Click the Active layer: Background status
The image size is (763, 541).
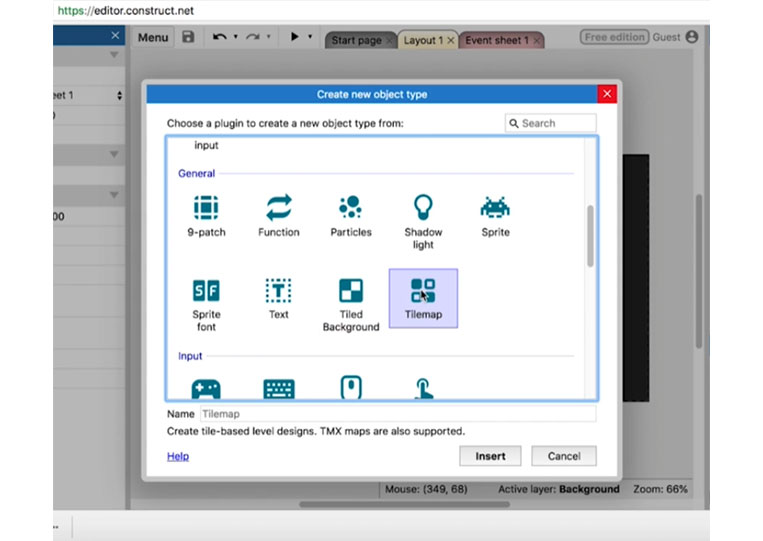559,489
